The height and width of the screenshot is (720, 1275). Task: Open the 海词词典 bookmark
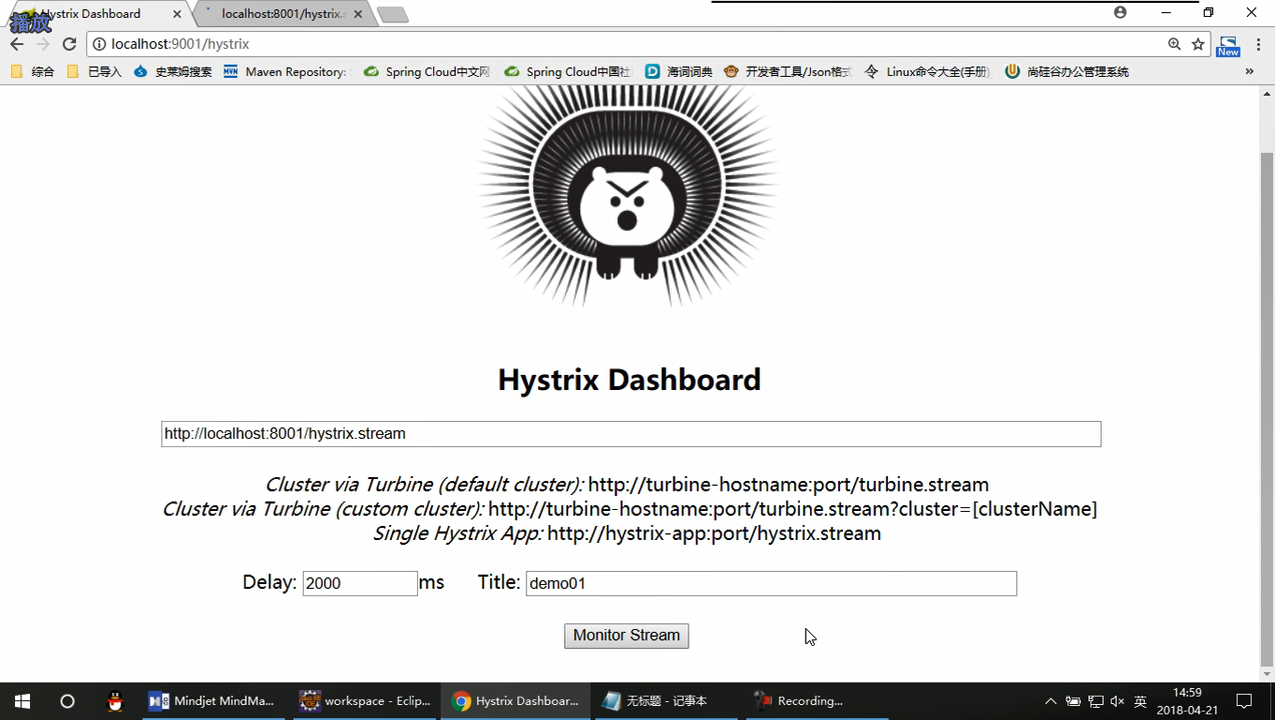(679, 72)
